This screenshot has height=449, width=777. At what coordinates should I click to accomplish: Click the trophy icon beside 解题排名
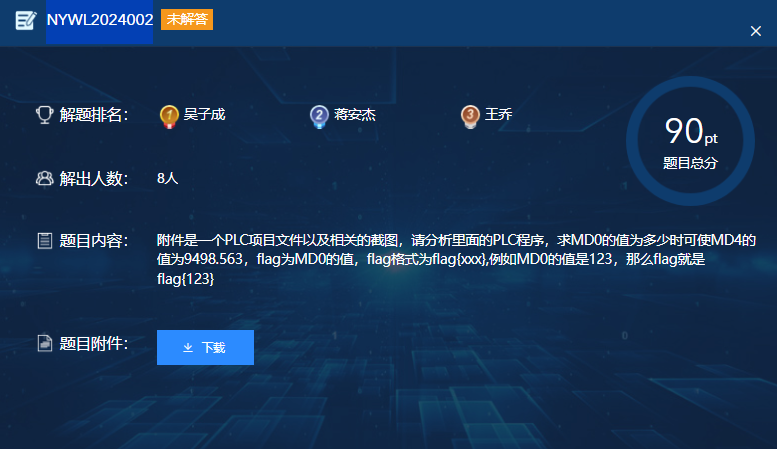[44, 115]
